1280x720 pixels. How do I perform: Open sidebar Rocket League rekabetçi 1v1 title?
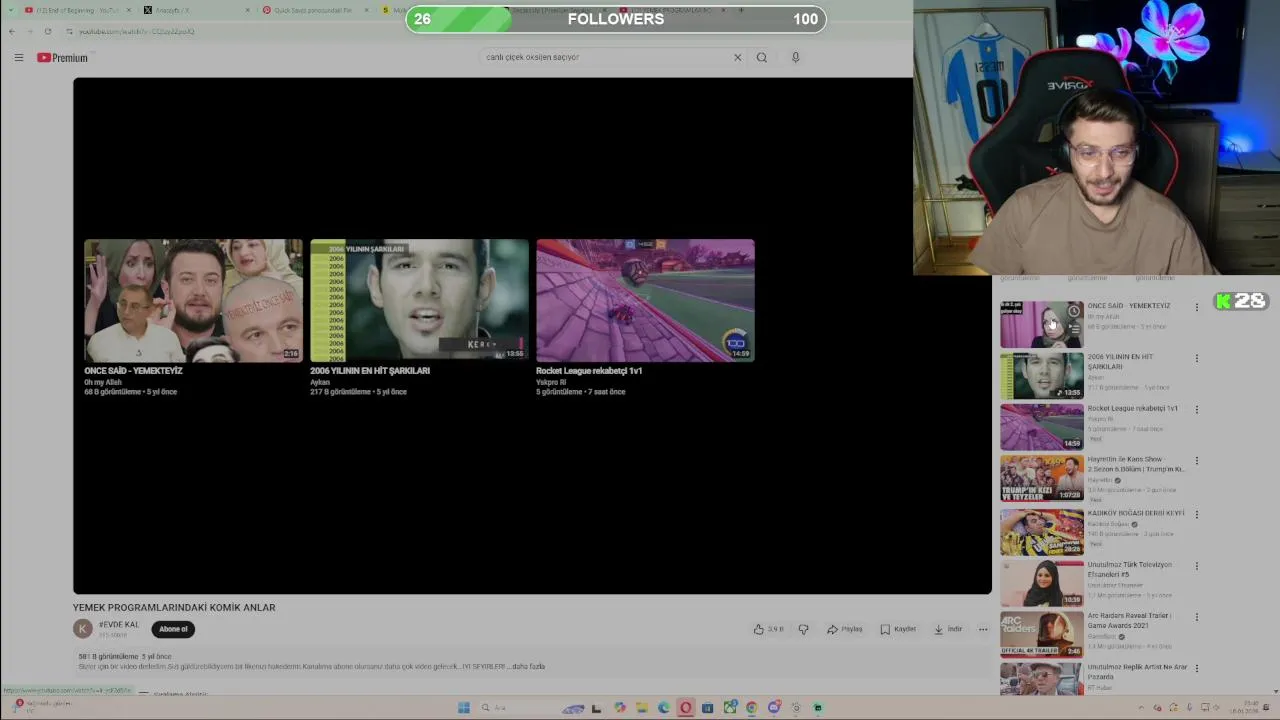1133,408
